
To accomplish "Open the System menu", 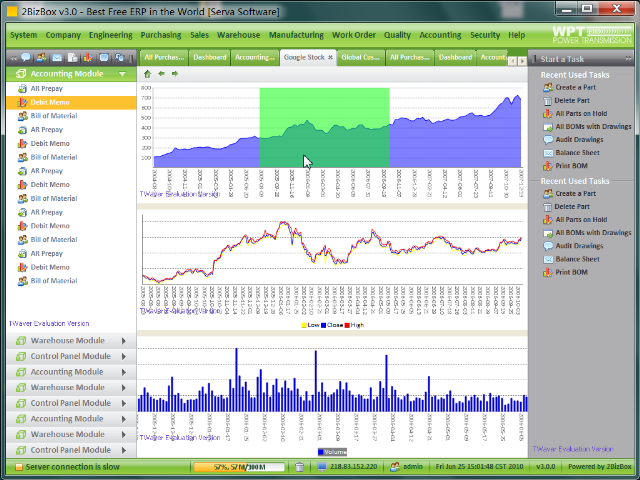I will coord(23,35).
